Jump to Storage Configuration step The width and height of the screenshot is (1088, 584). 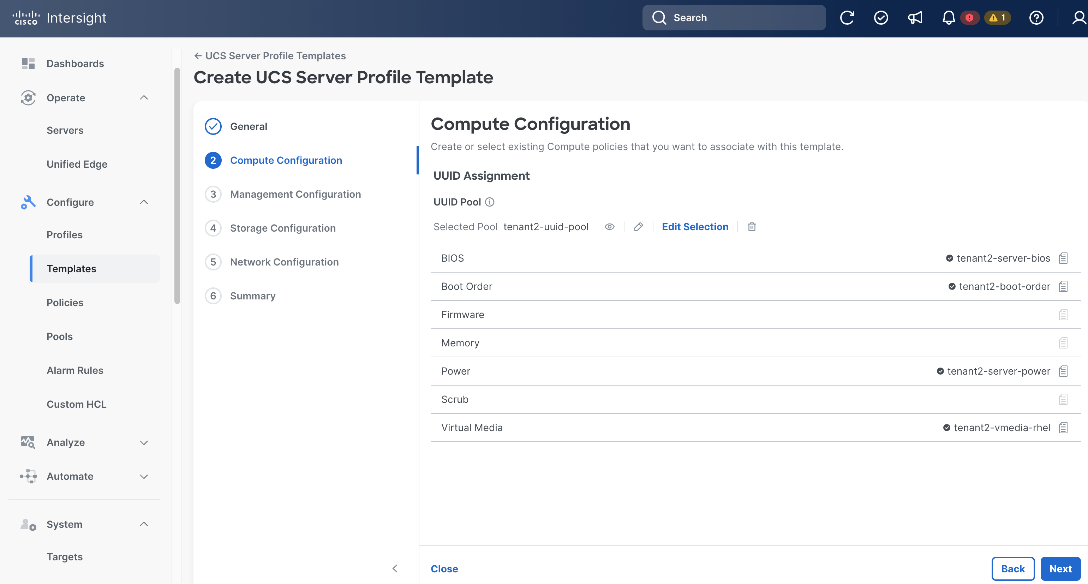282,228
